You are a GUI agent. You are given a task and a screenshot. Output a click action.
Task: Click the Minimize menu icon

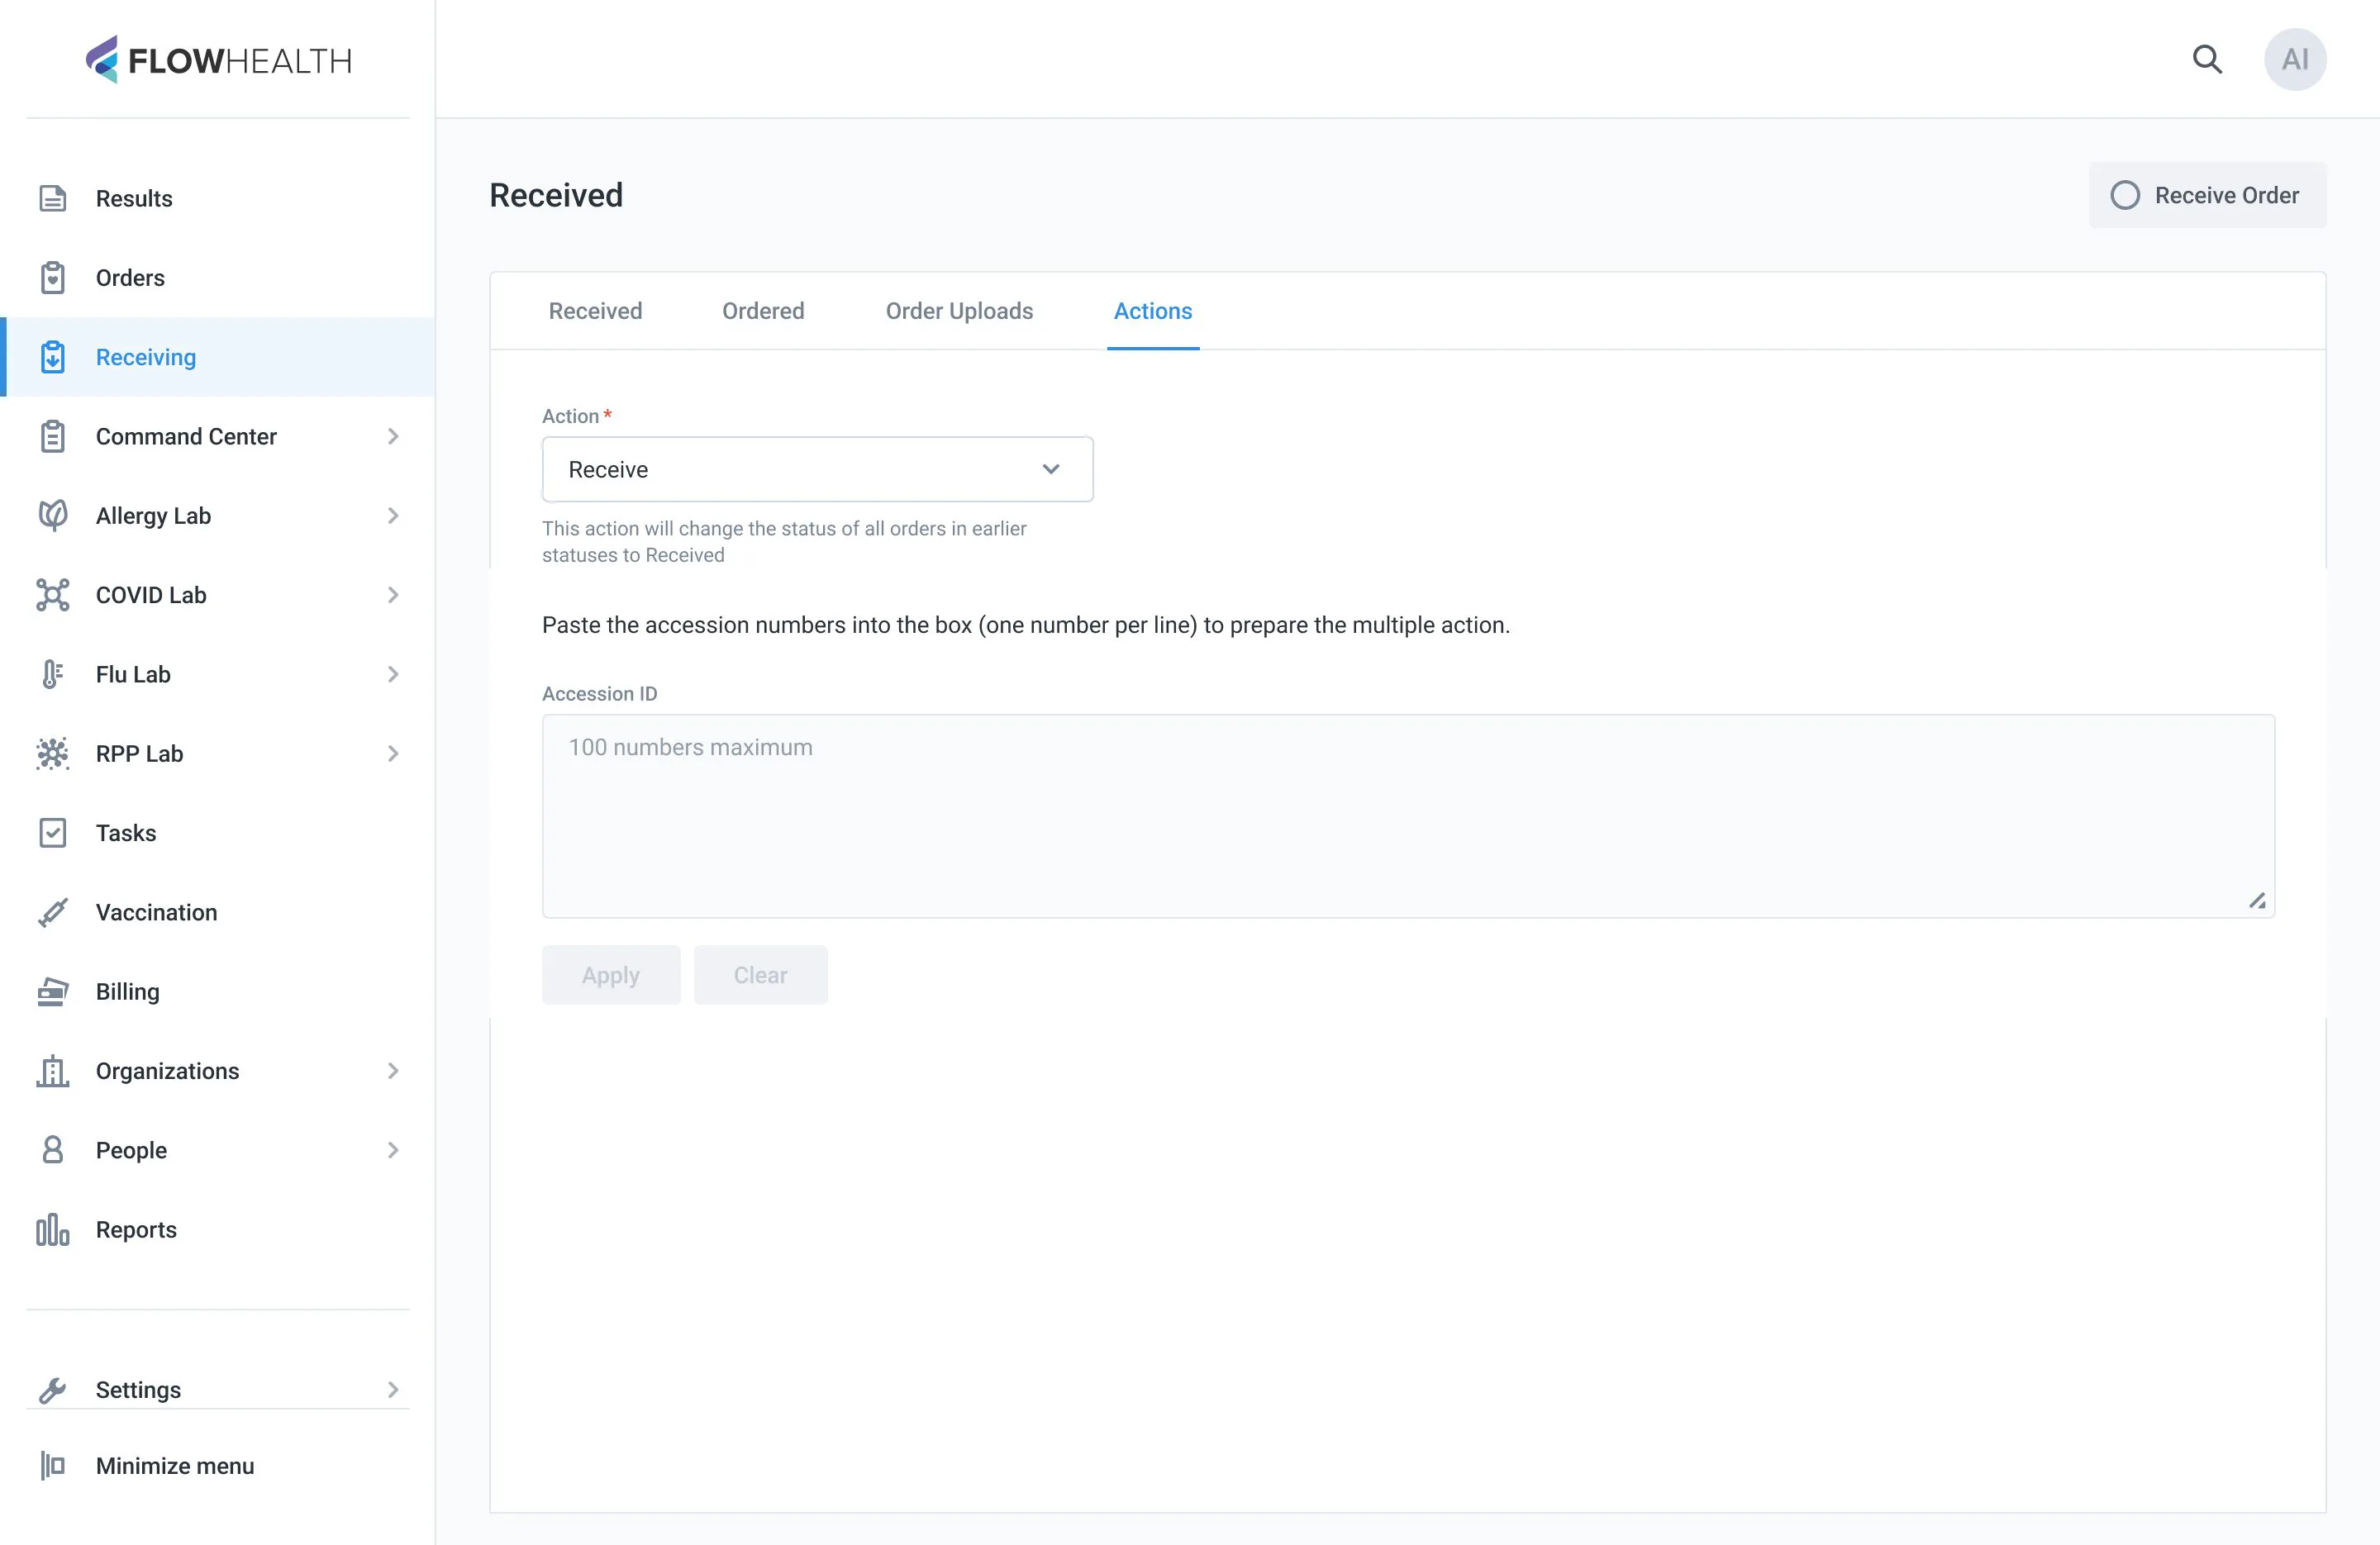(x=53, y=1466)
